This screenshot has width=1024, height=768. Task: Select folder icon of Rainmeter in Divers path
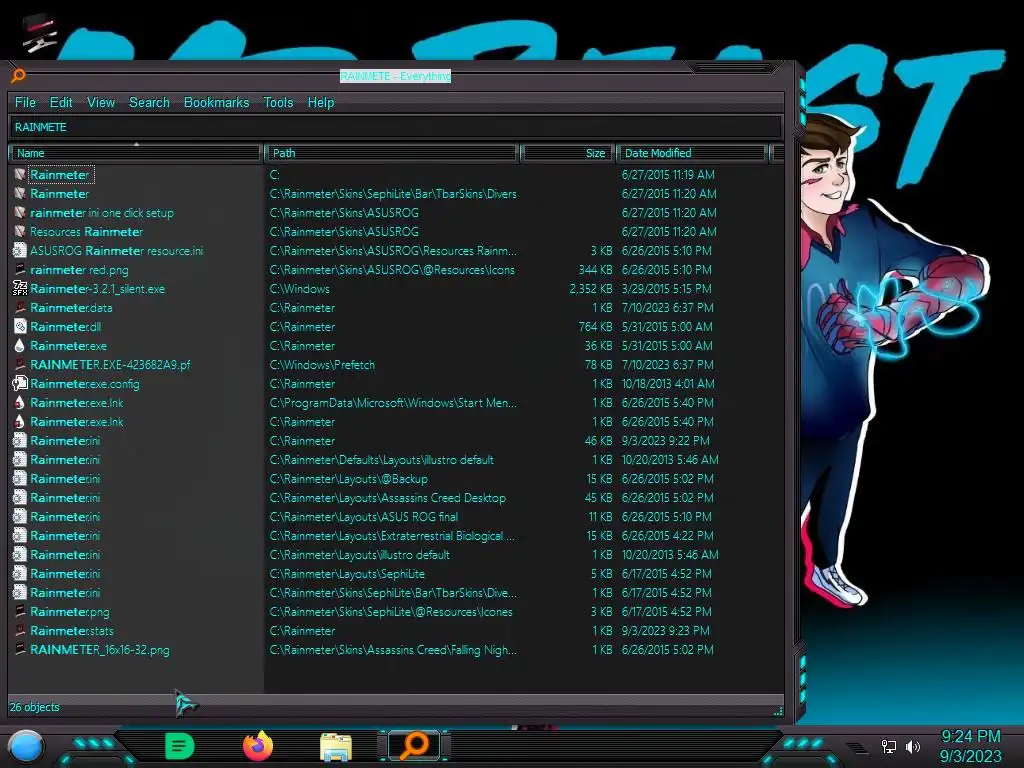tap(20, 193)
